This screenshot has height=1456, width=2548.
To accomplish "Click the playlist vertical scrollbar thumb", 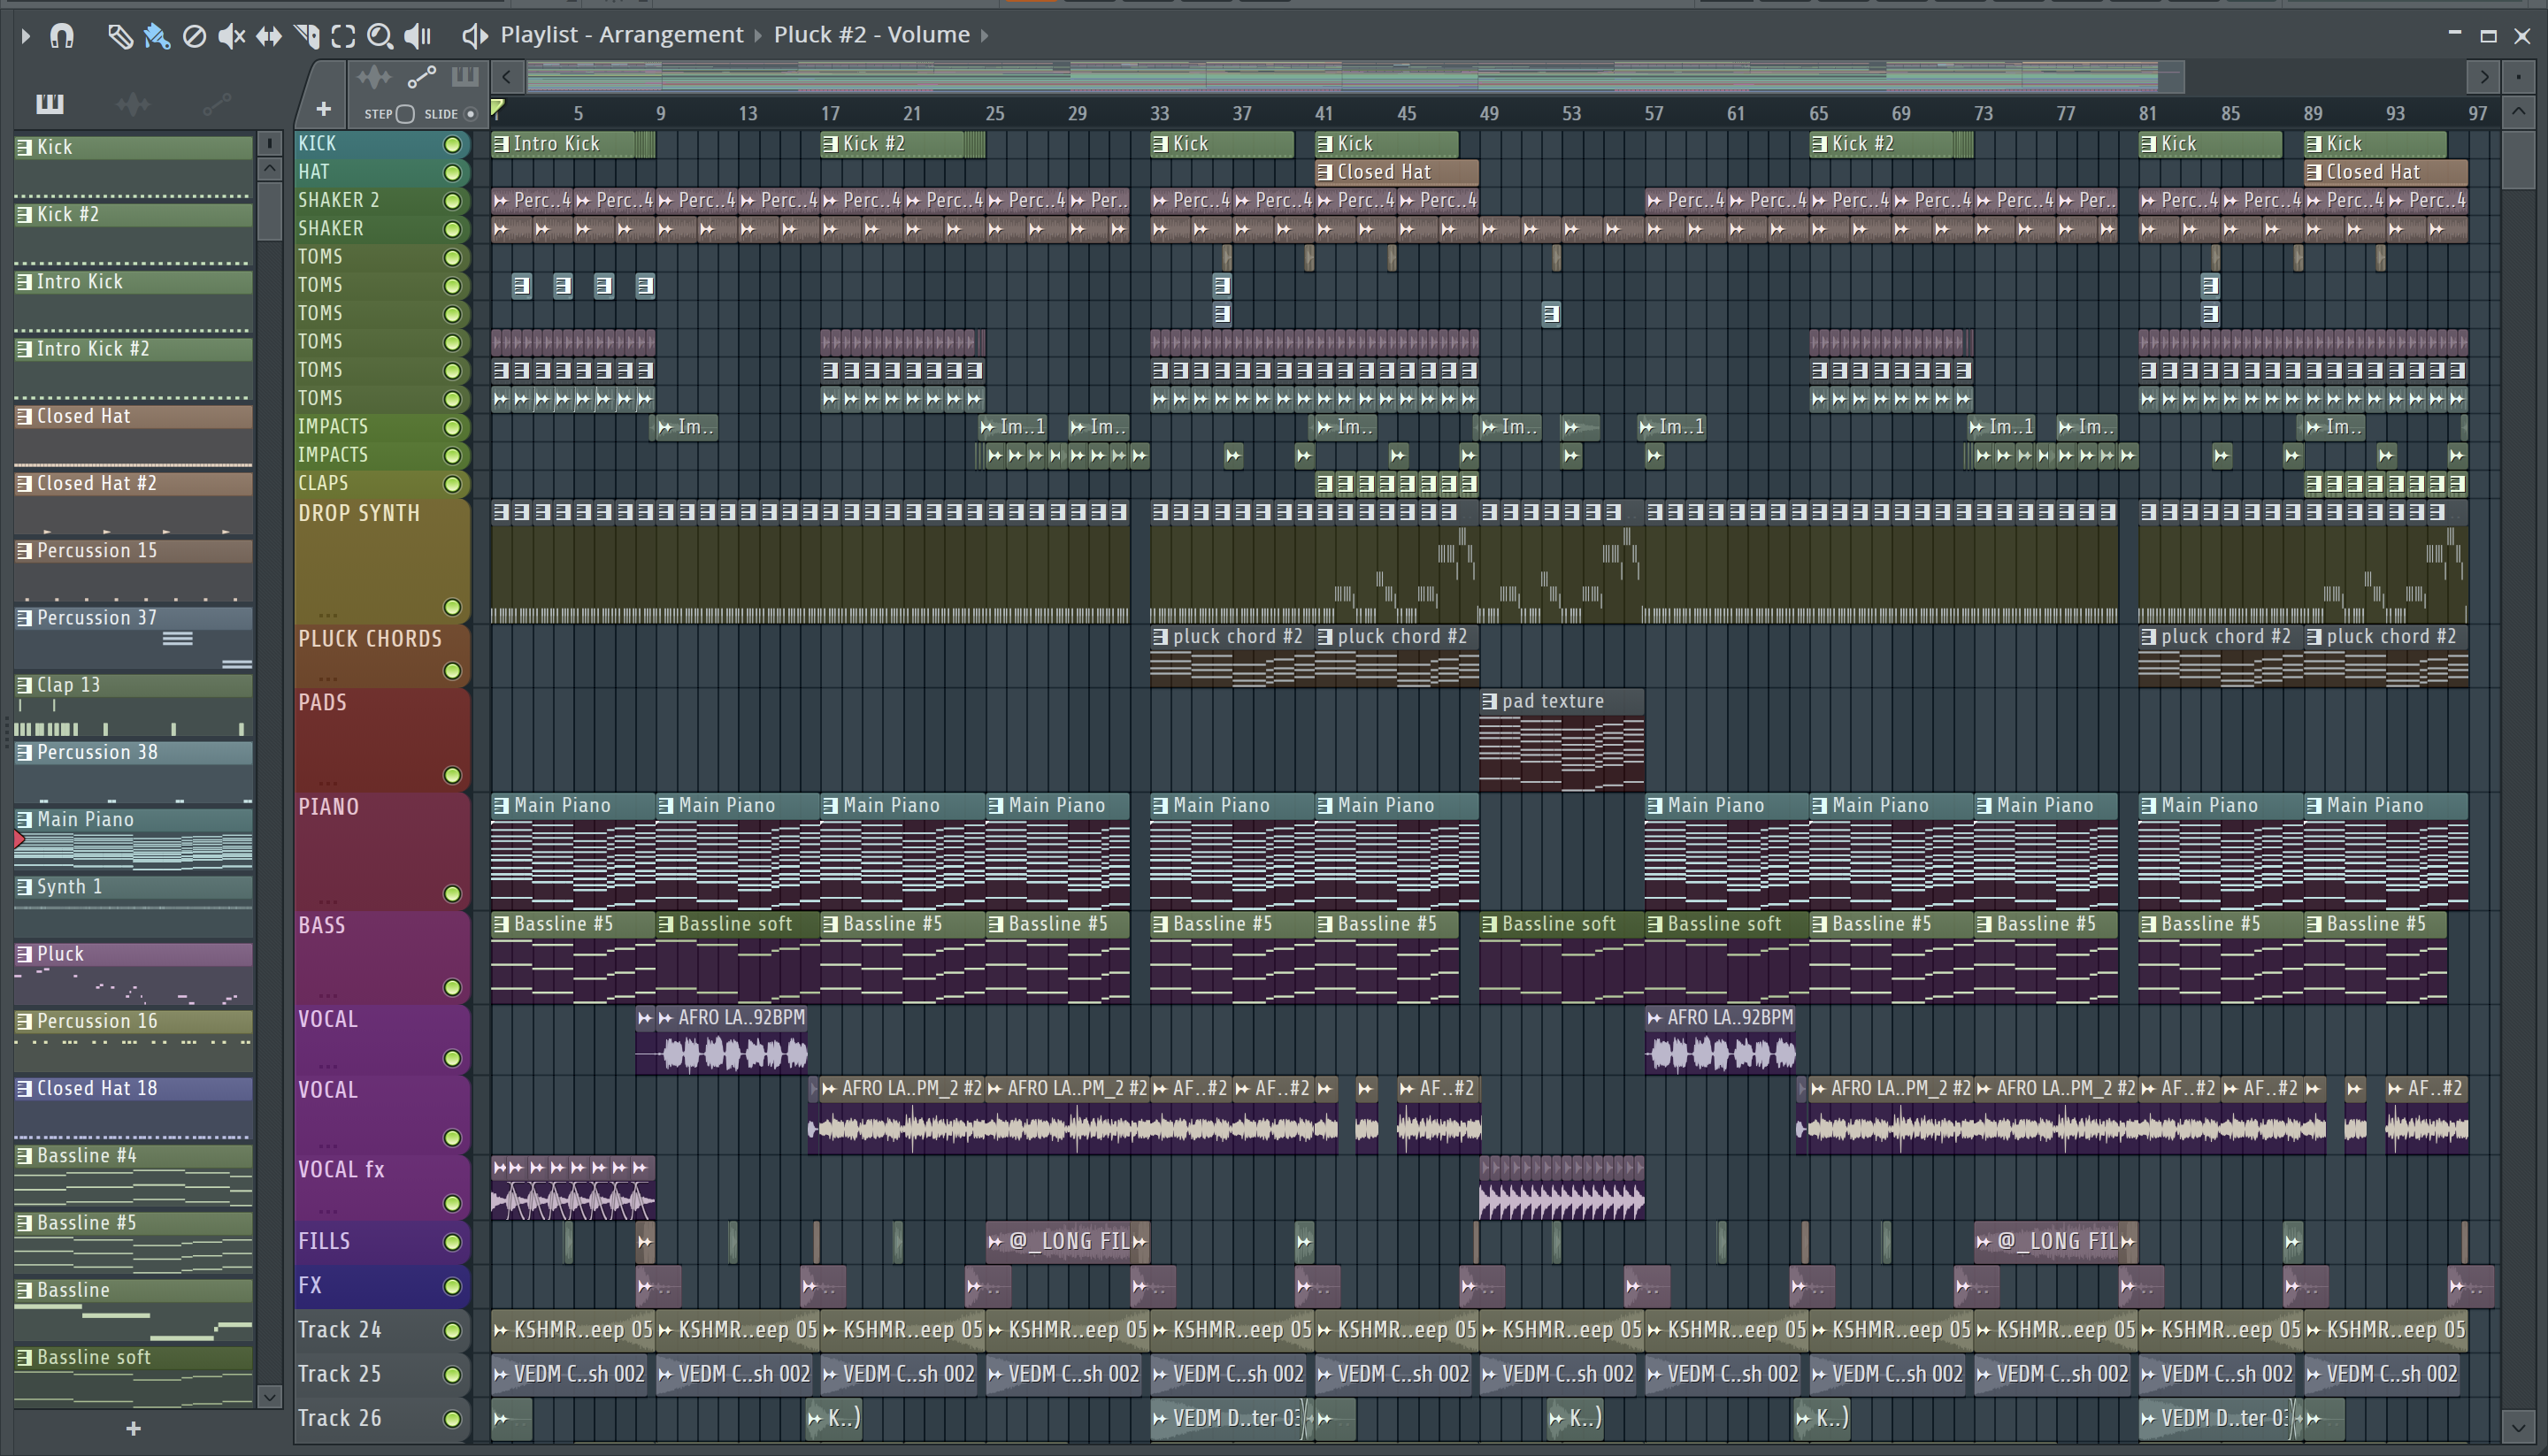I will (2518, 158).
